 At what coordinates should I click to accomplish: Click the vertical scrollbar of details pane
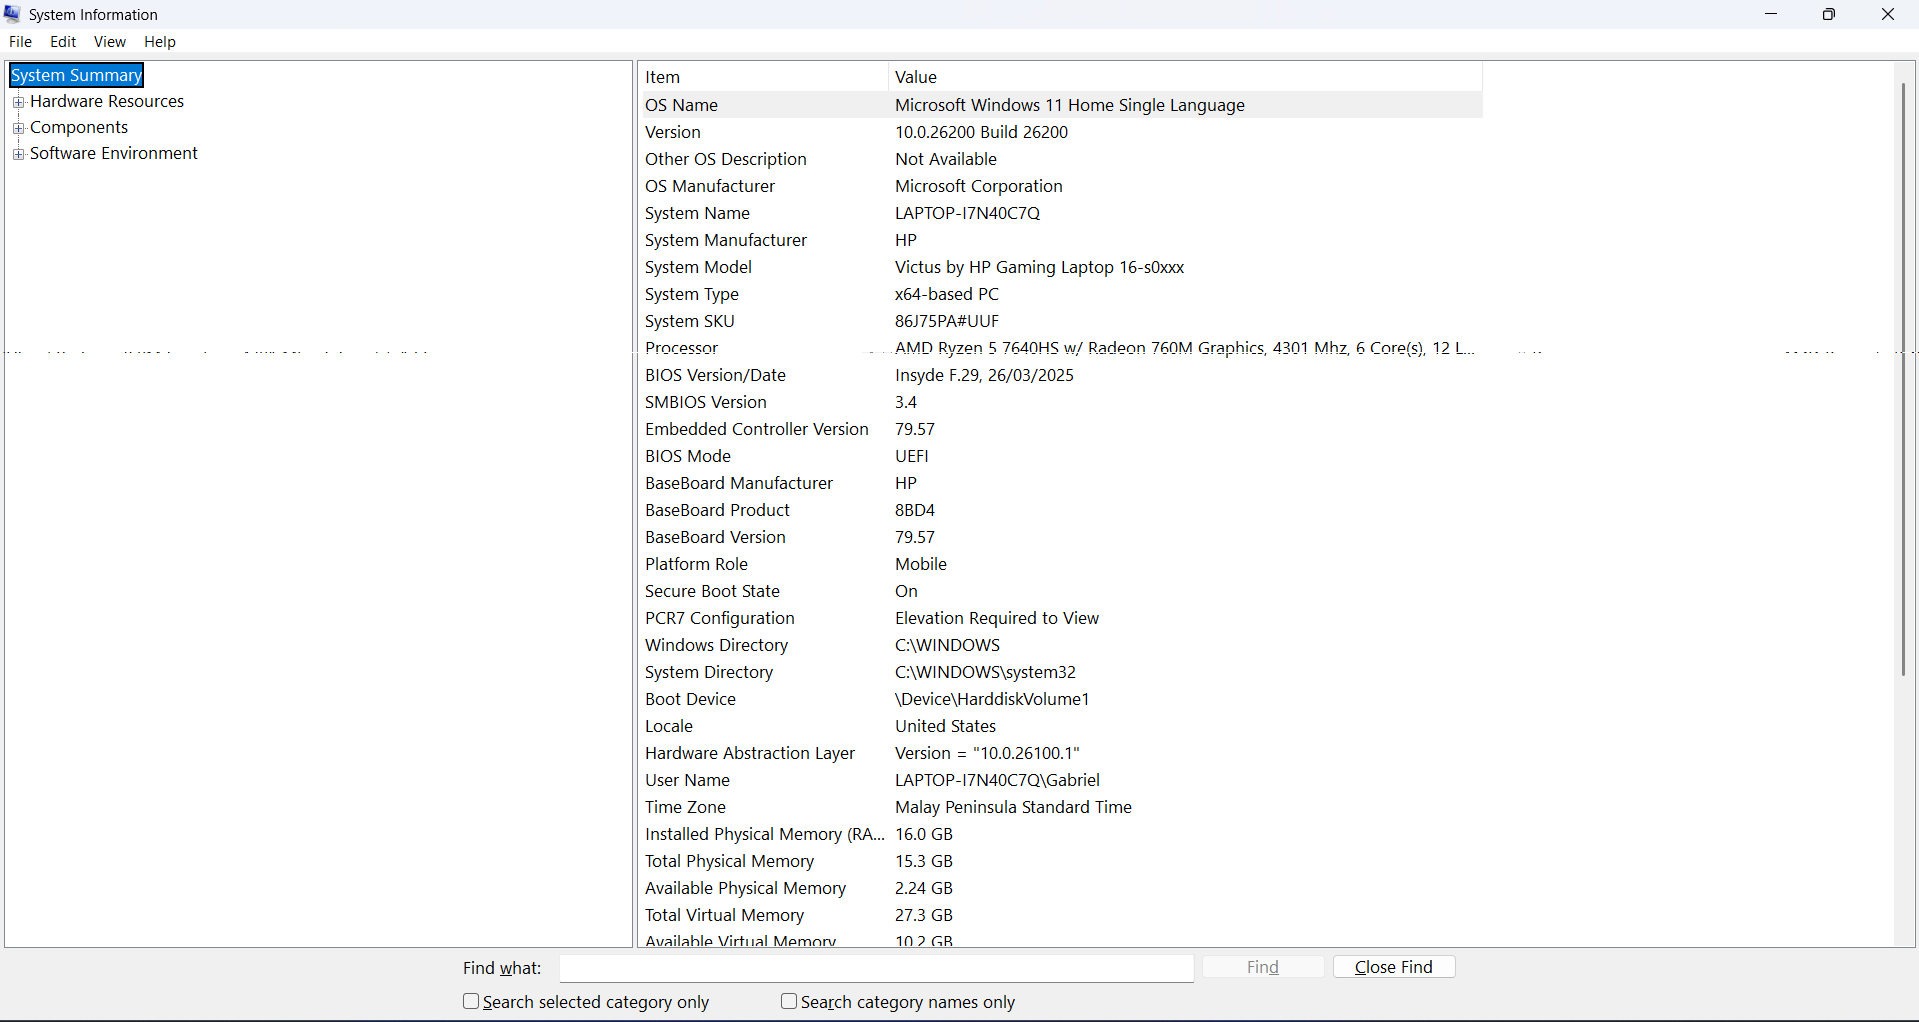click(x=1904, y=380)
